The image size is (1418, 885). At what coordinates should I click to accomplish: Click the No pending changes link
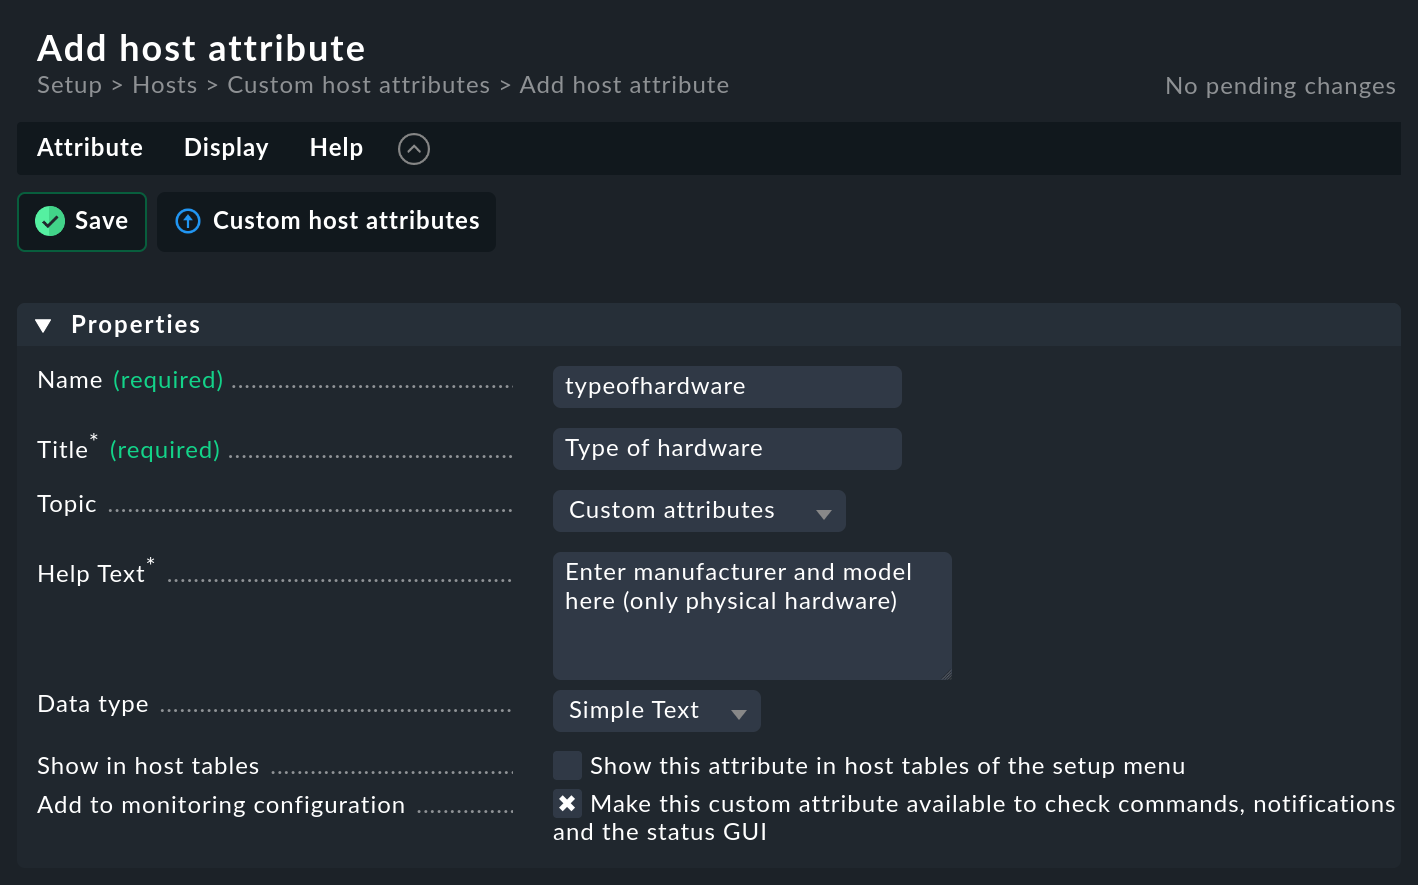point(1280,87)
